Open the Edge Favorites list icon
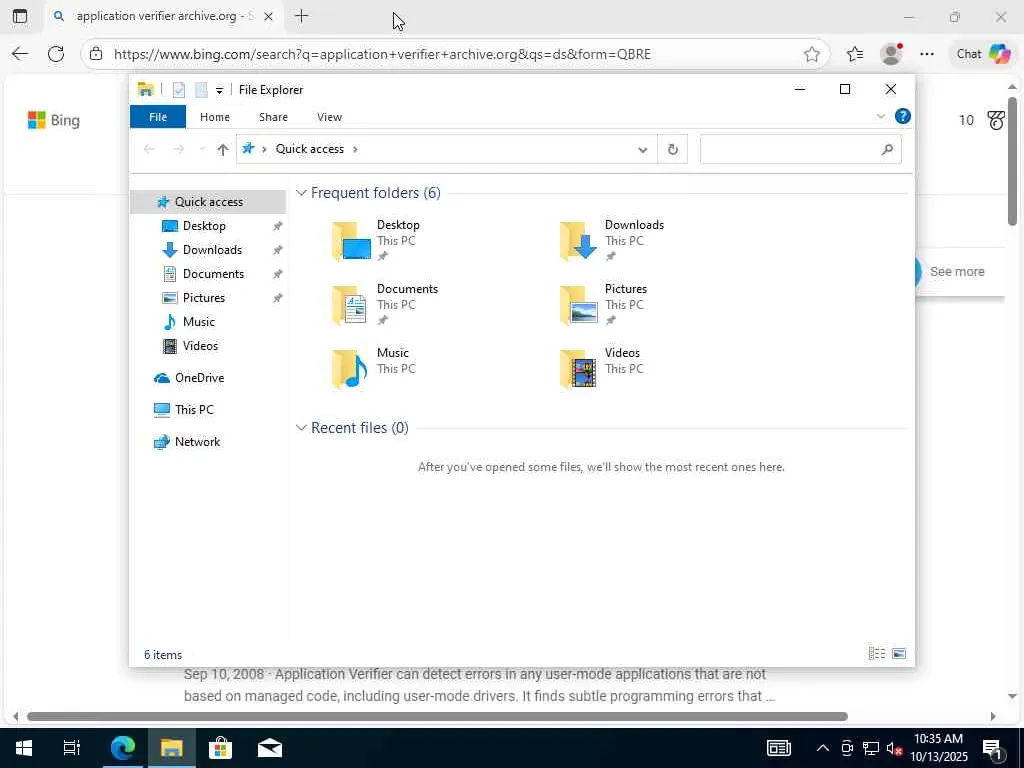The width and height of the screenshot is (1024, 768). 855,54
